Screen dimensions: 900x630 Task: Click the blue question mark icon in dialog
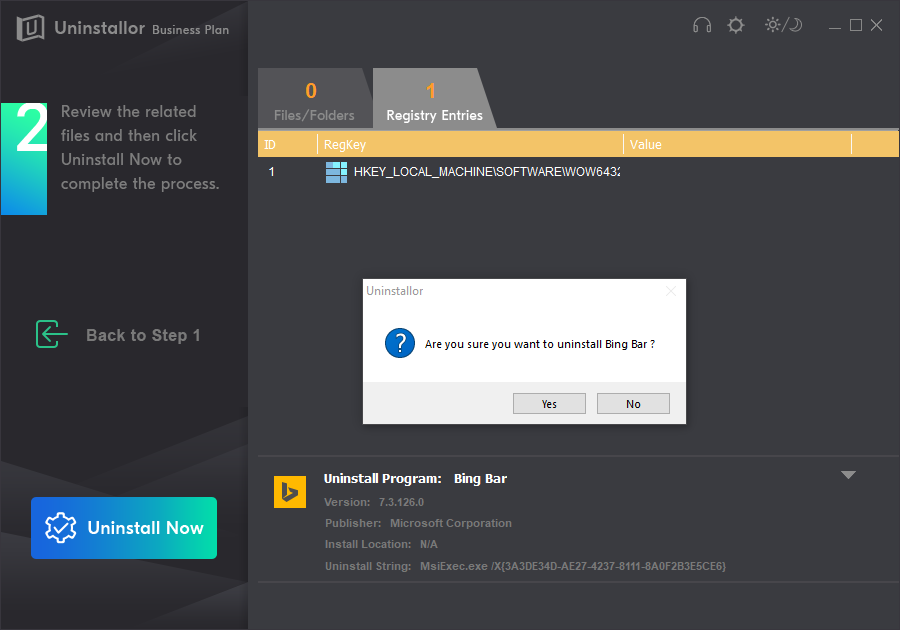[400, 343]
